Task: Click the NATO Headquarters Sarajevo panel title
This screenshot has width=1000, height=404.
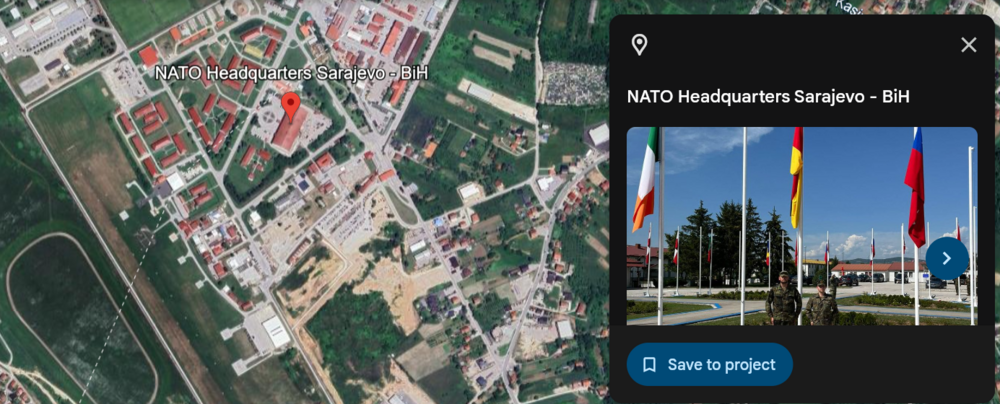Action: [768, 97]
